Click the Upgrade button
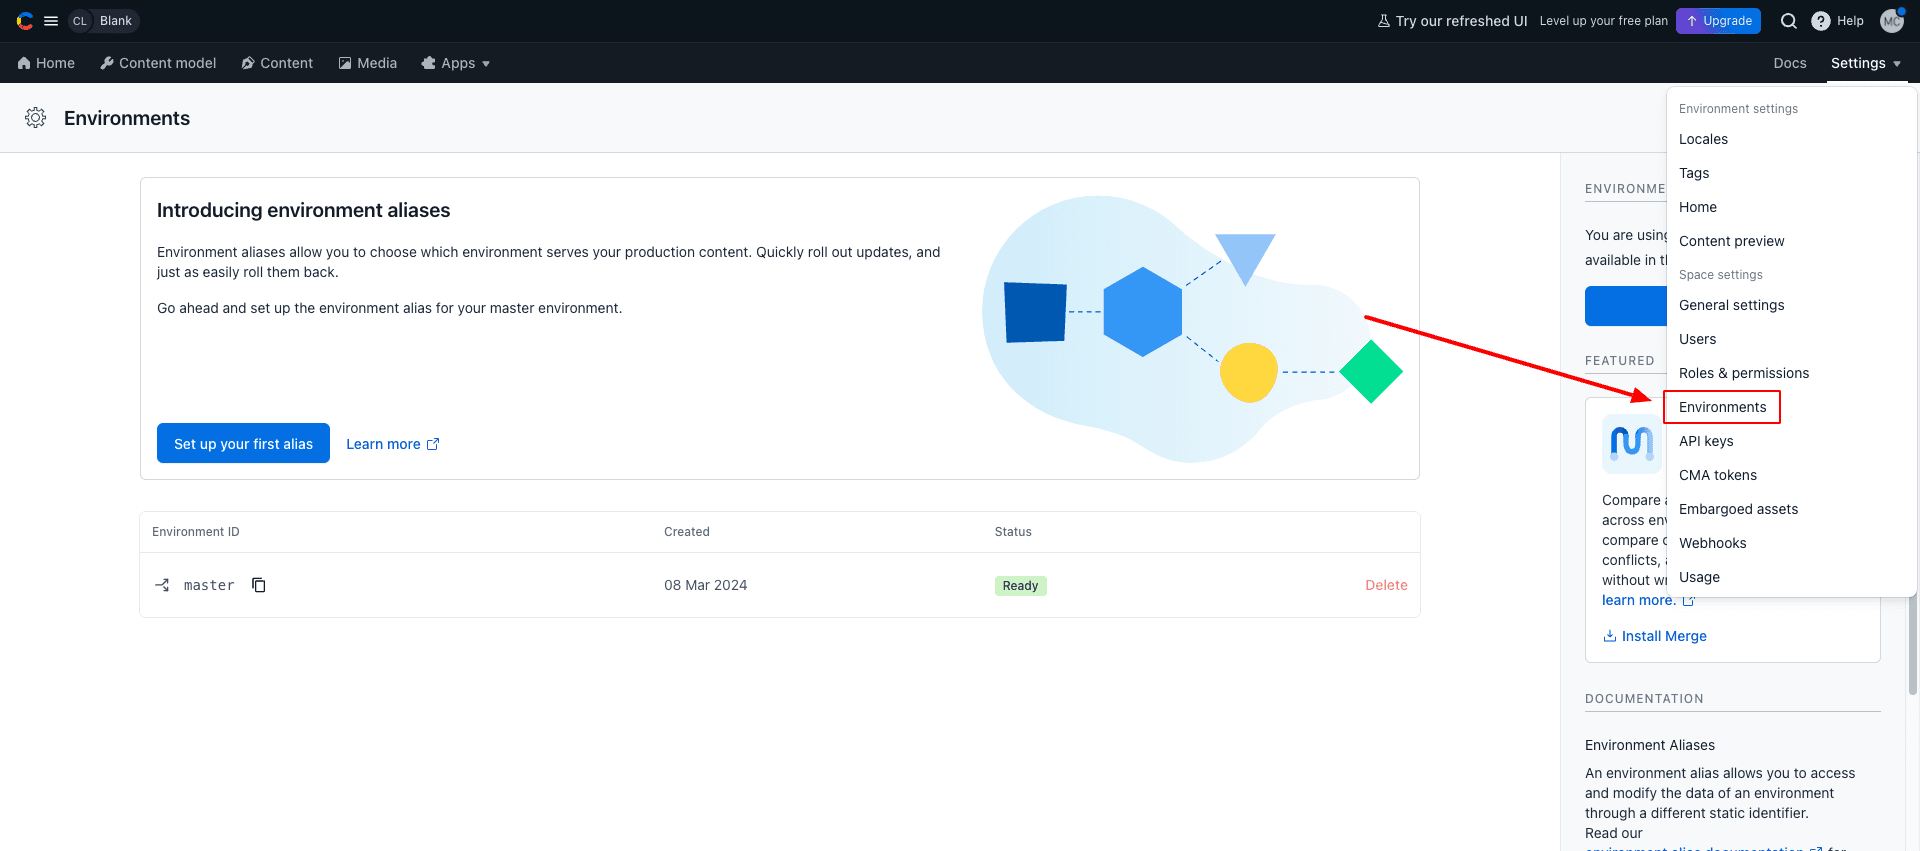 point(1718,21)
